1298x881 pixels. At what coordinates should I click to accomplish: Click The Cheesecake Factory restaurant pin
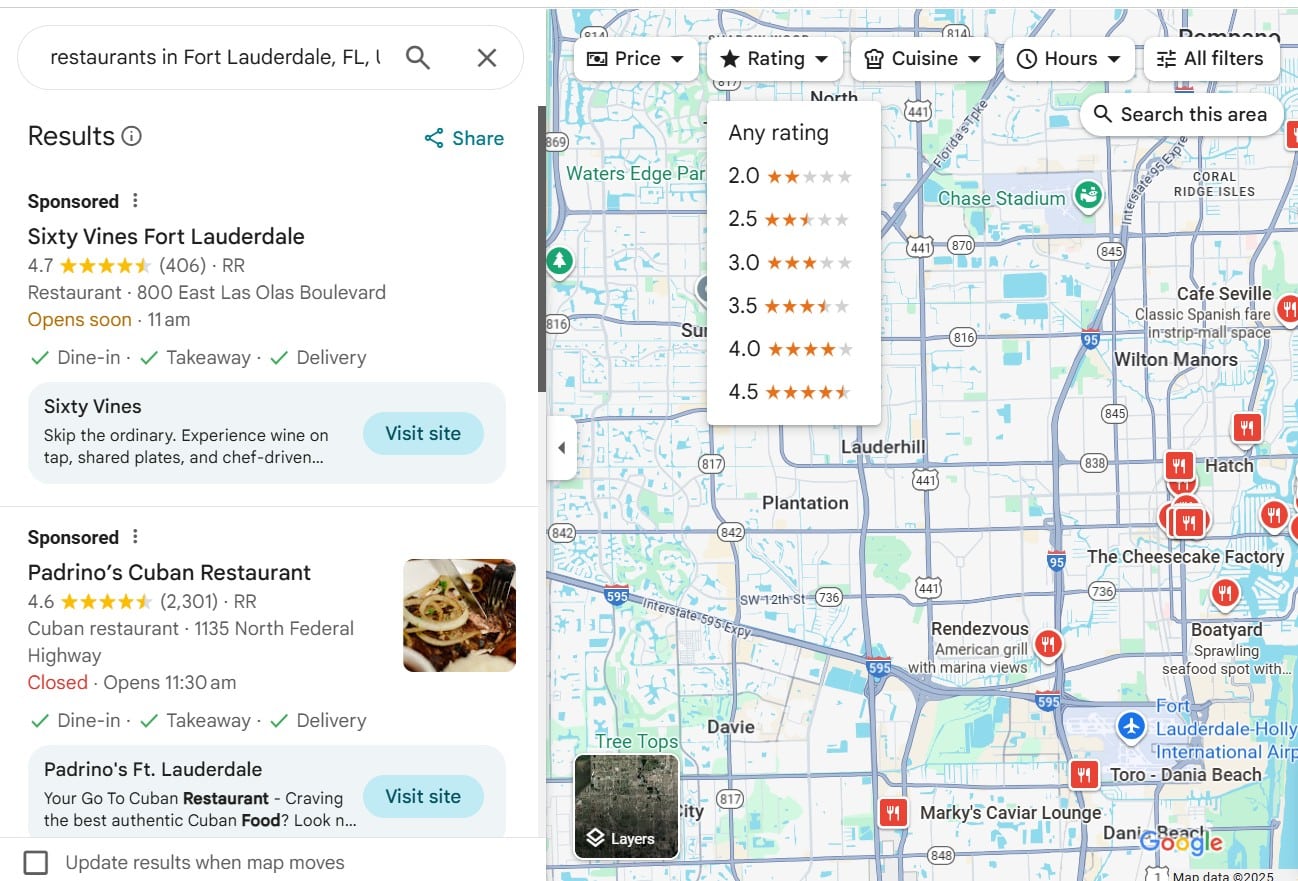click(x=1188, y=522)
